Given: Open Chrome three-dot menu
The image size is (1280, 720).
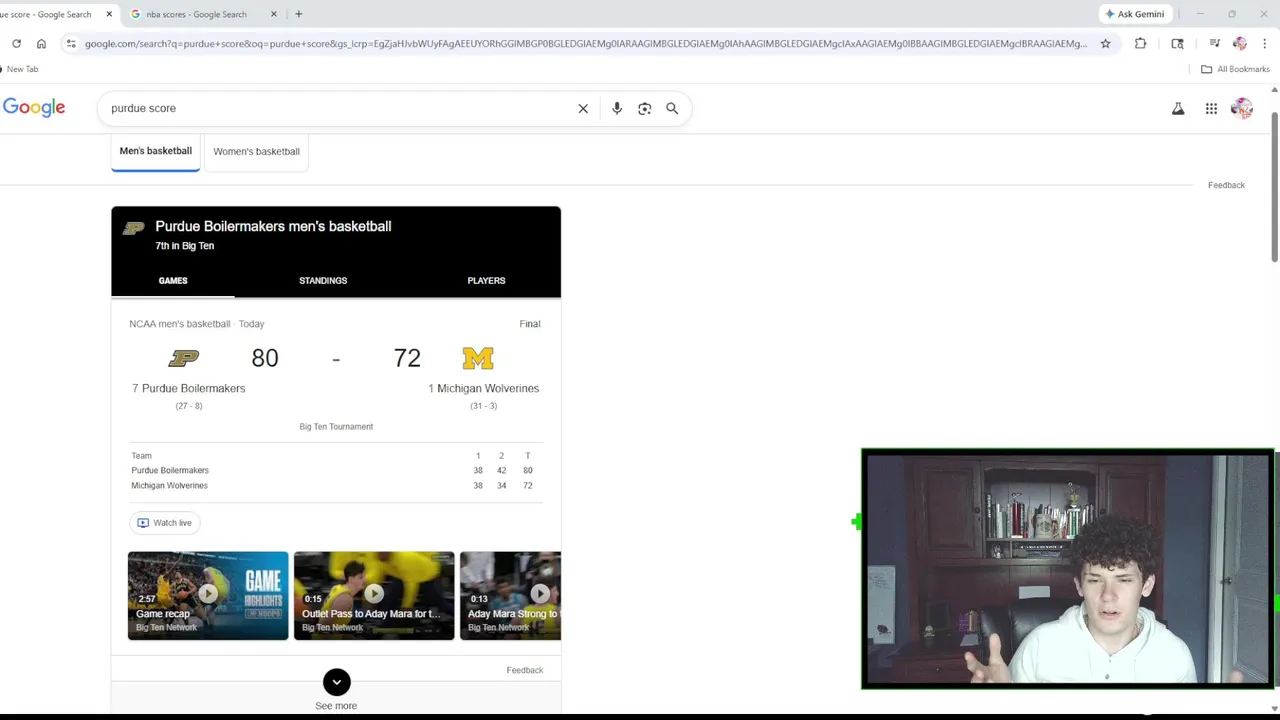Looking at the screenshot, I should pos(1264,43).
